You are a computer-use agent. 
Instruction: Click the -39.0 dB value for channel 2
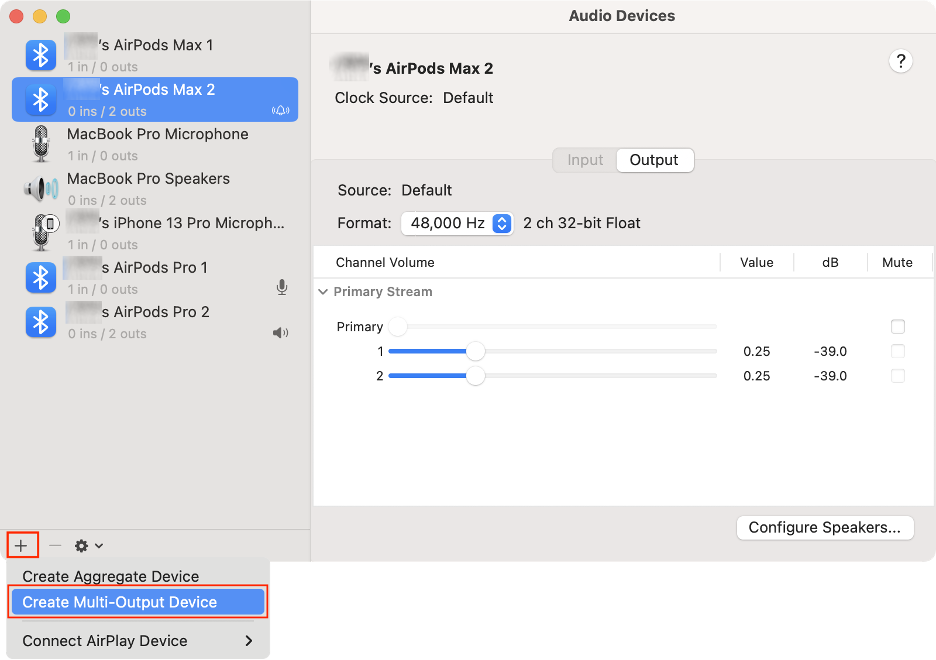coord(830,376)
